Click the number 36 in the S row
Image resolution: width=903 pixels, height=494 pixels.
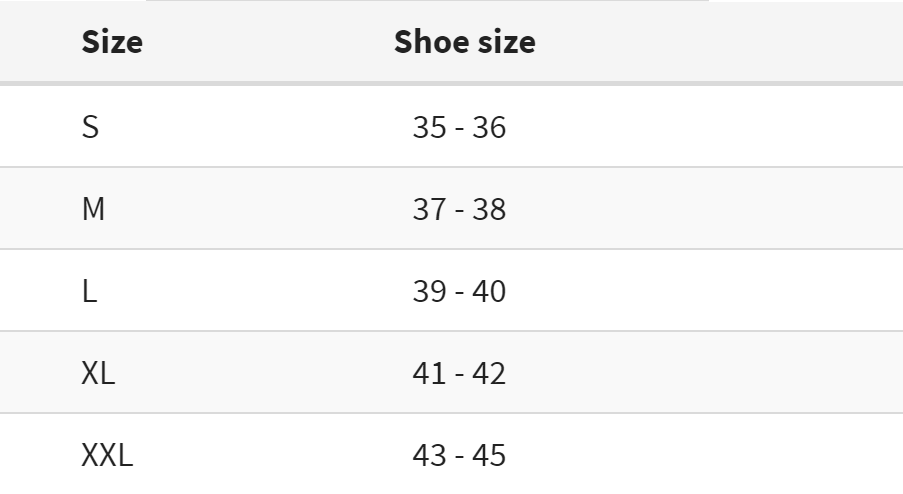click(490, 128)
